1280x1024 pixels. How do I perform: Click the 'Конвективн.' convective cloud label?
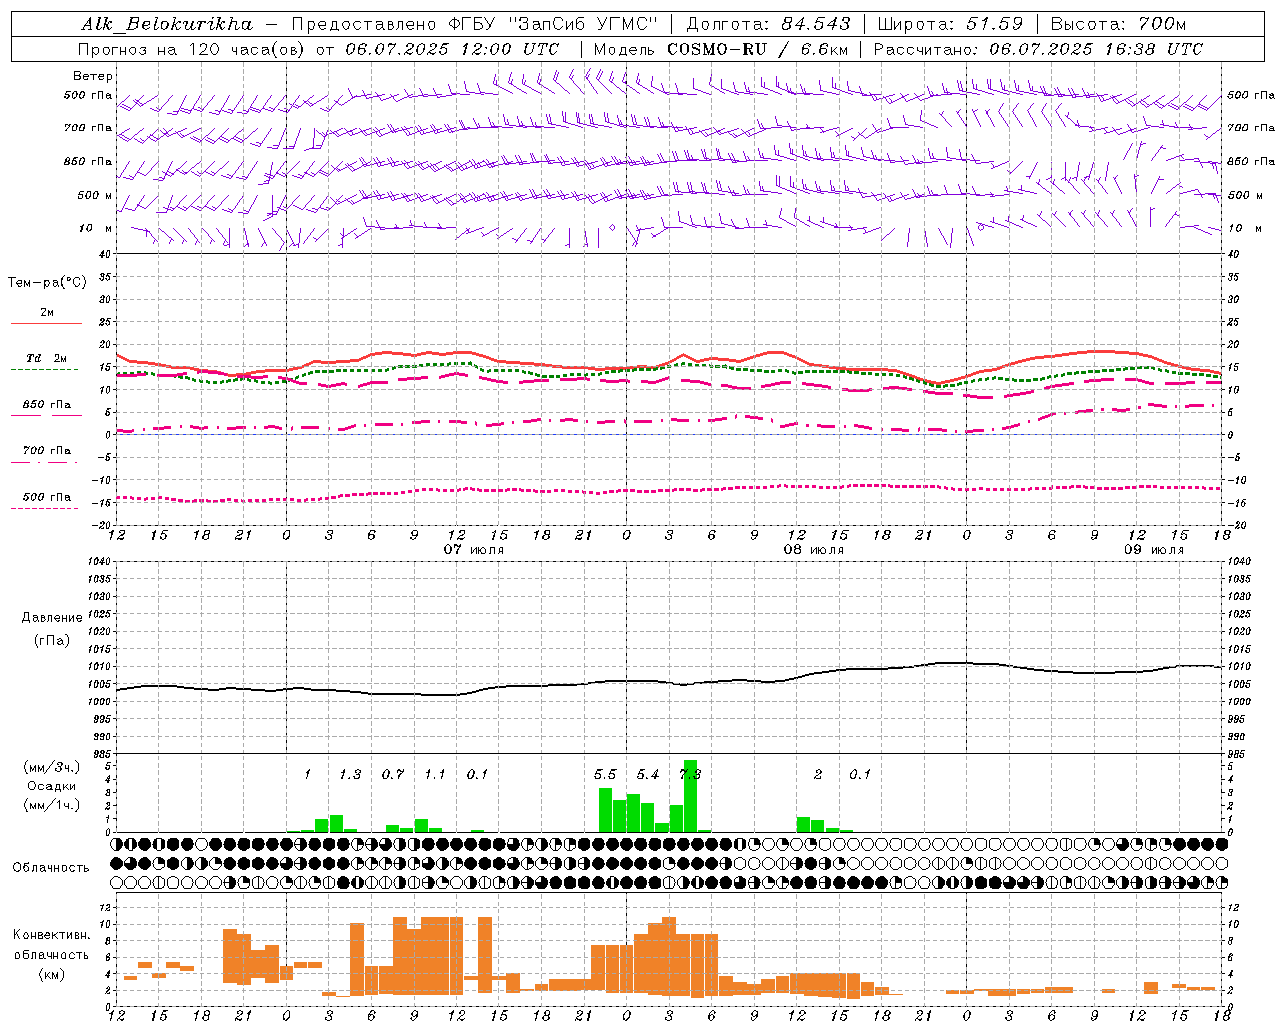[x=51, y=935]
